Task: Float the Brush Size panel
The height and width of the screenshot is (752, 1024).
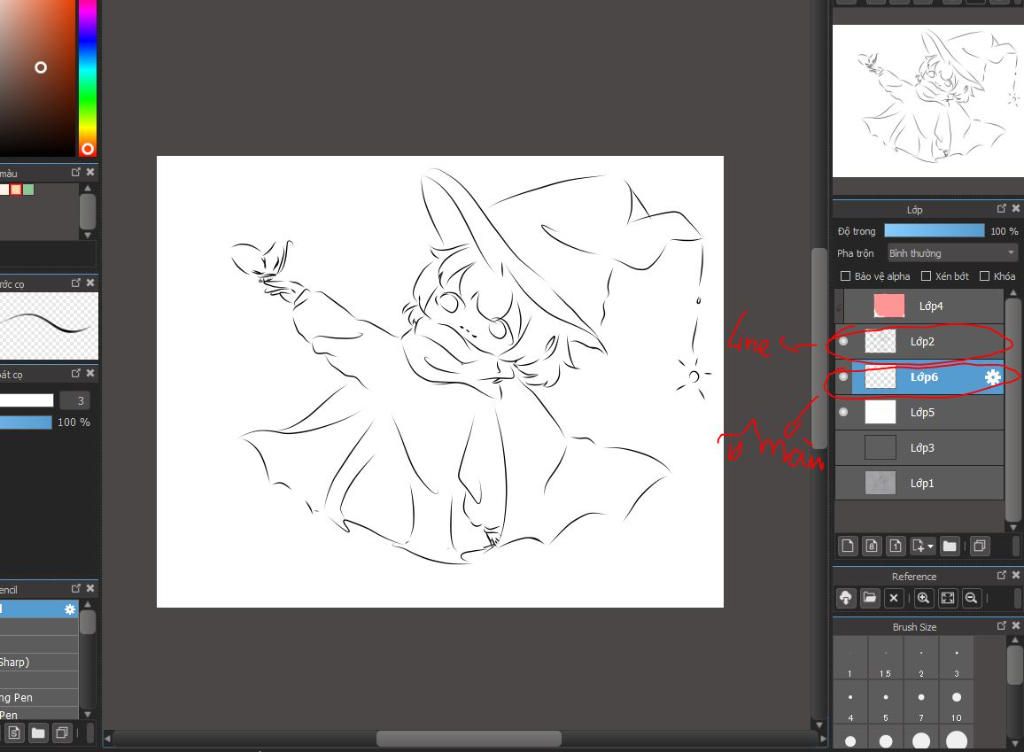Action: click(x=1002, y=625)
